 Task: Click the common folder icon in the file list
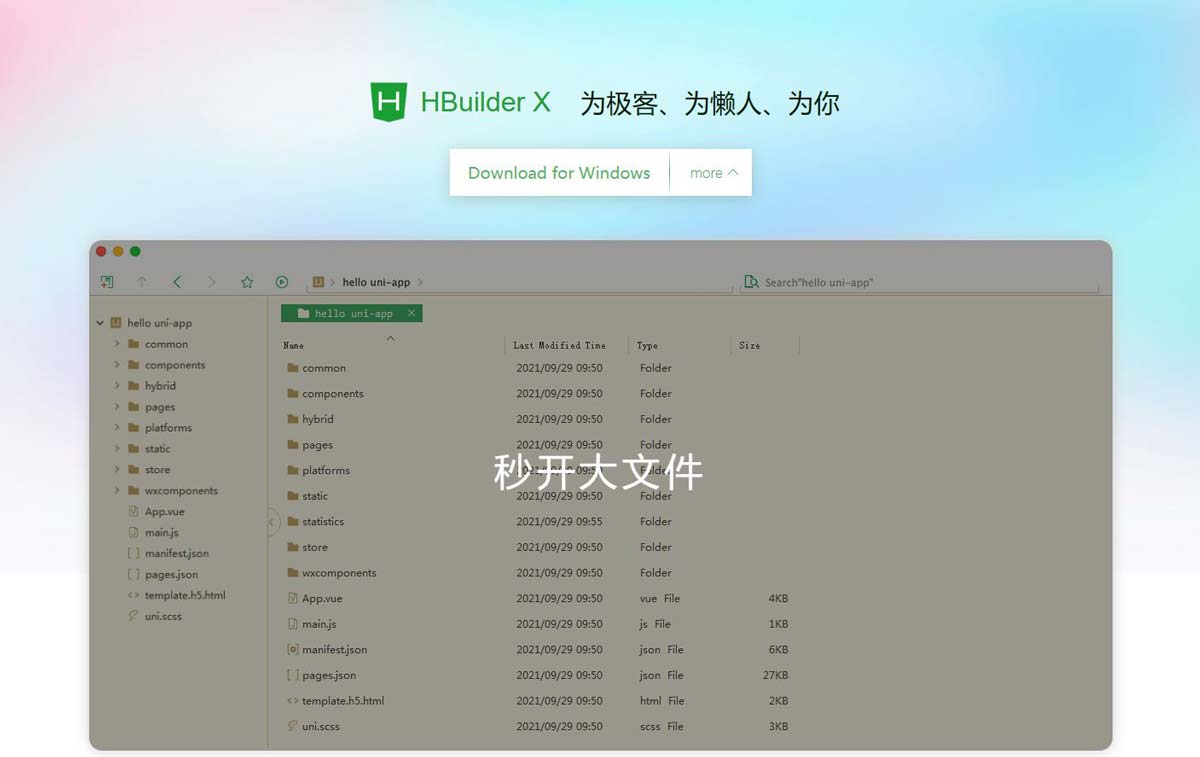tap(293, 368)
